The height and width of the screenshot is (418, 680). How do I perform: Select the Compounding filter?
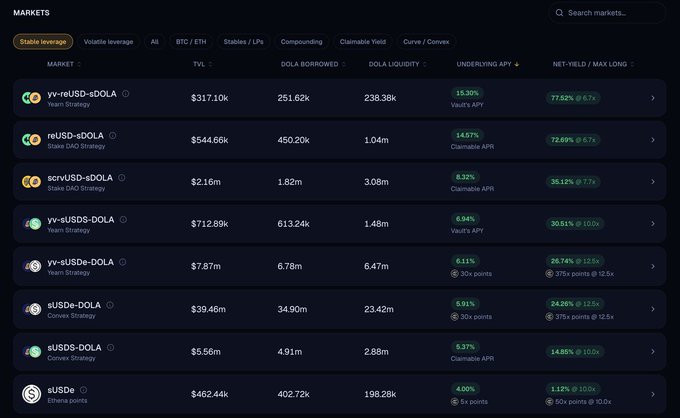coord(301,42)
